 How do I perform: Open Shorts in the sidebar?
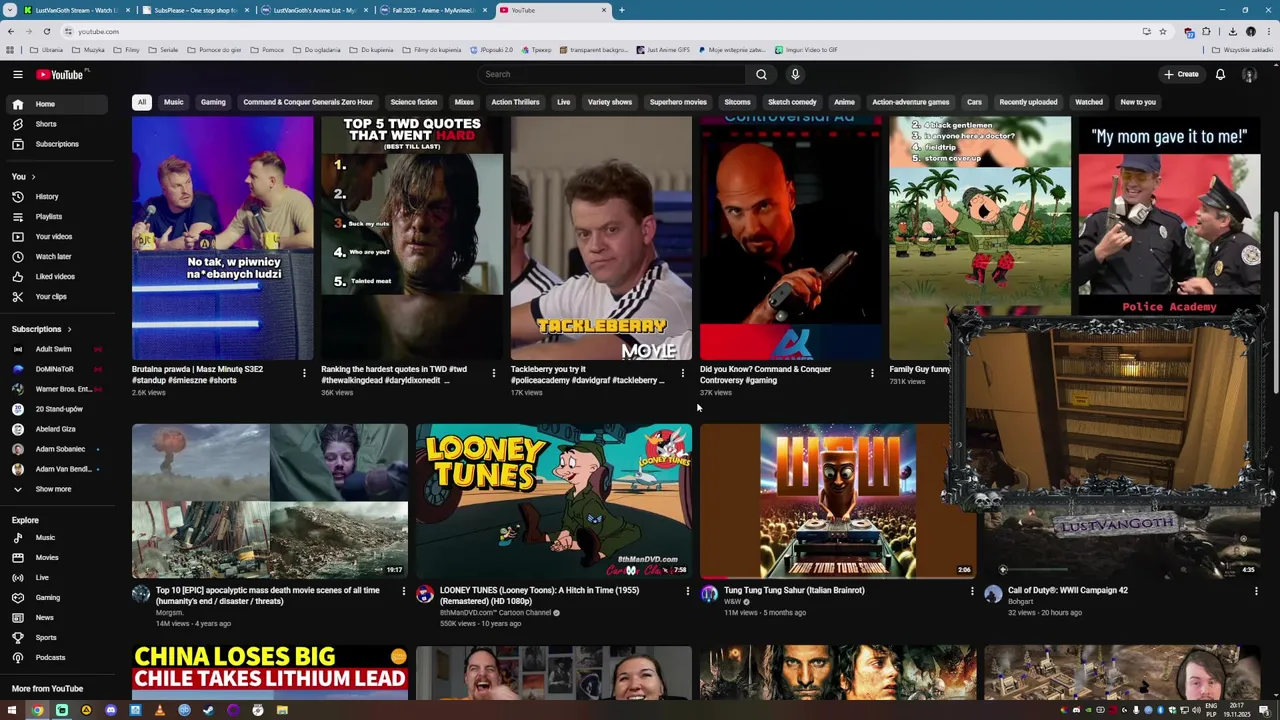click(x=58, y=124)
